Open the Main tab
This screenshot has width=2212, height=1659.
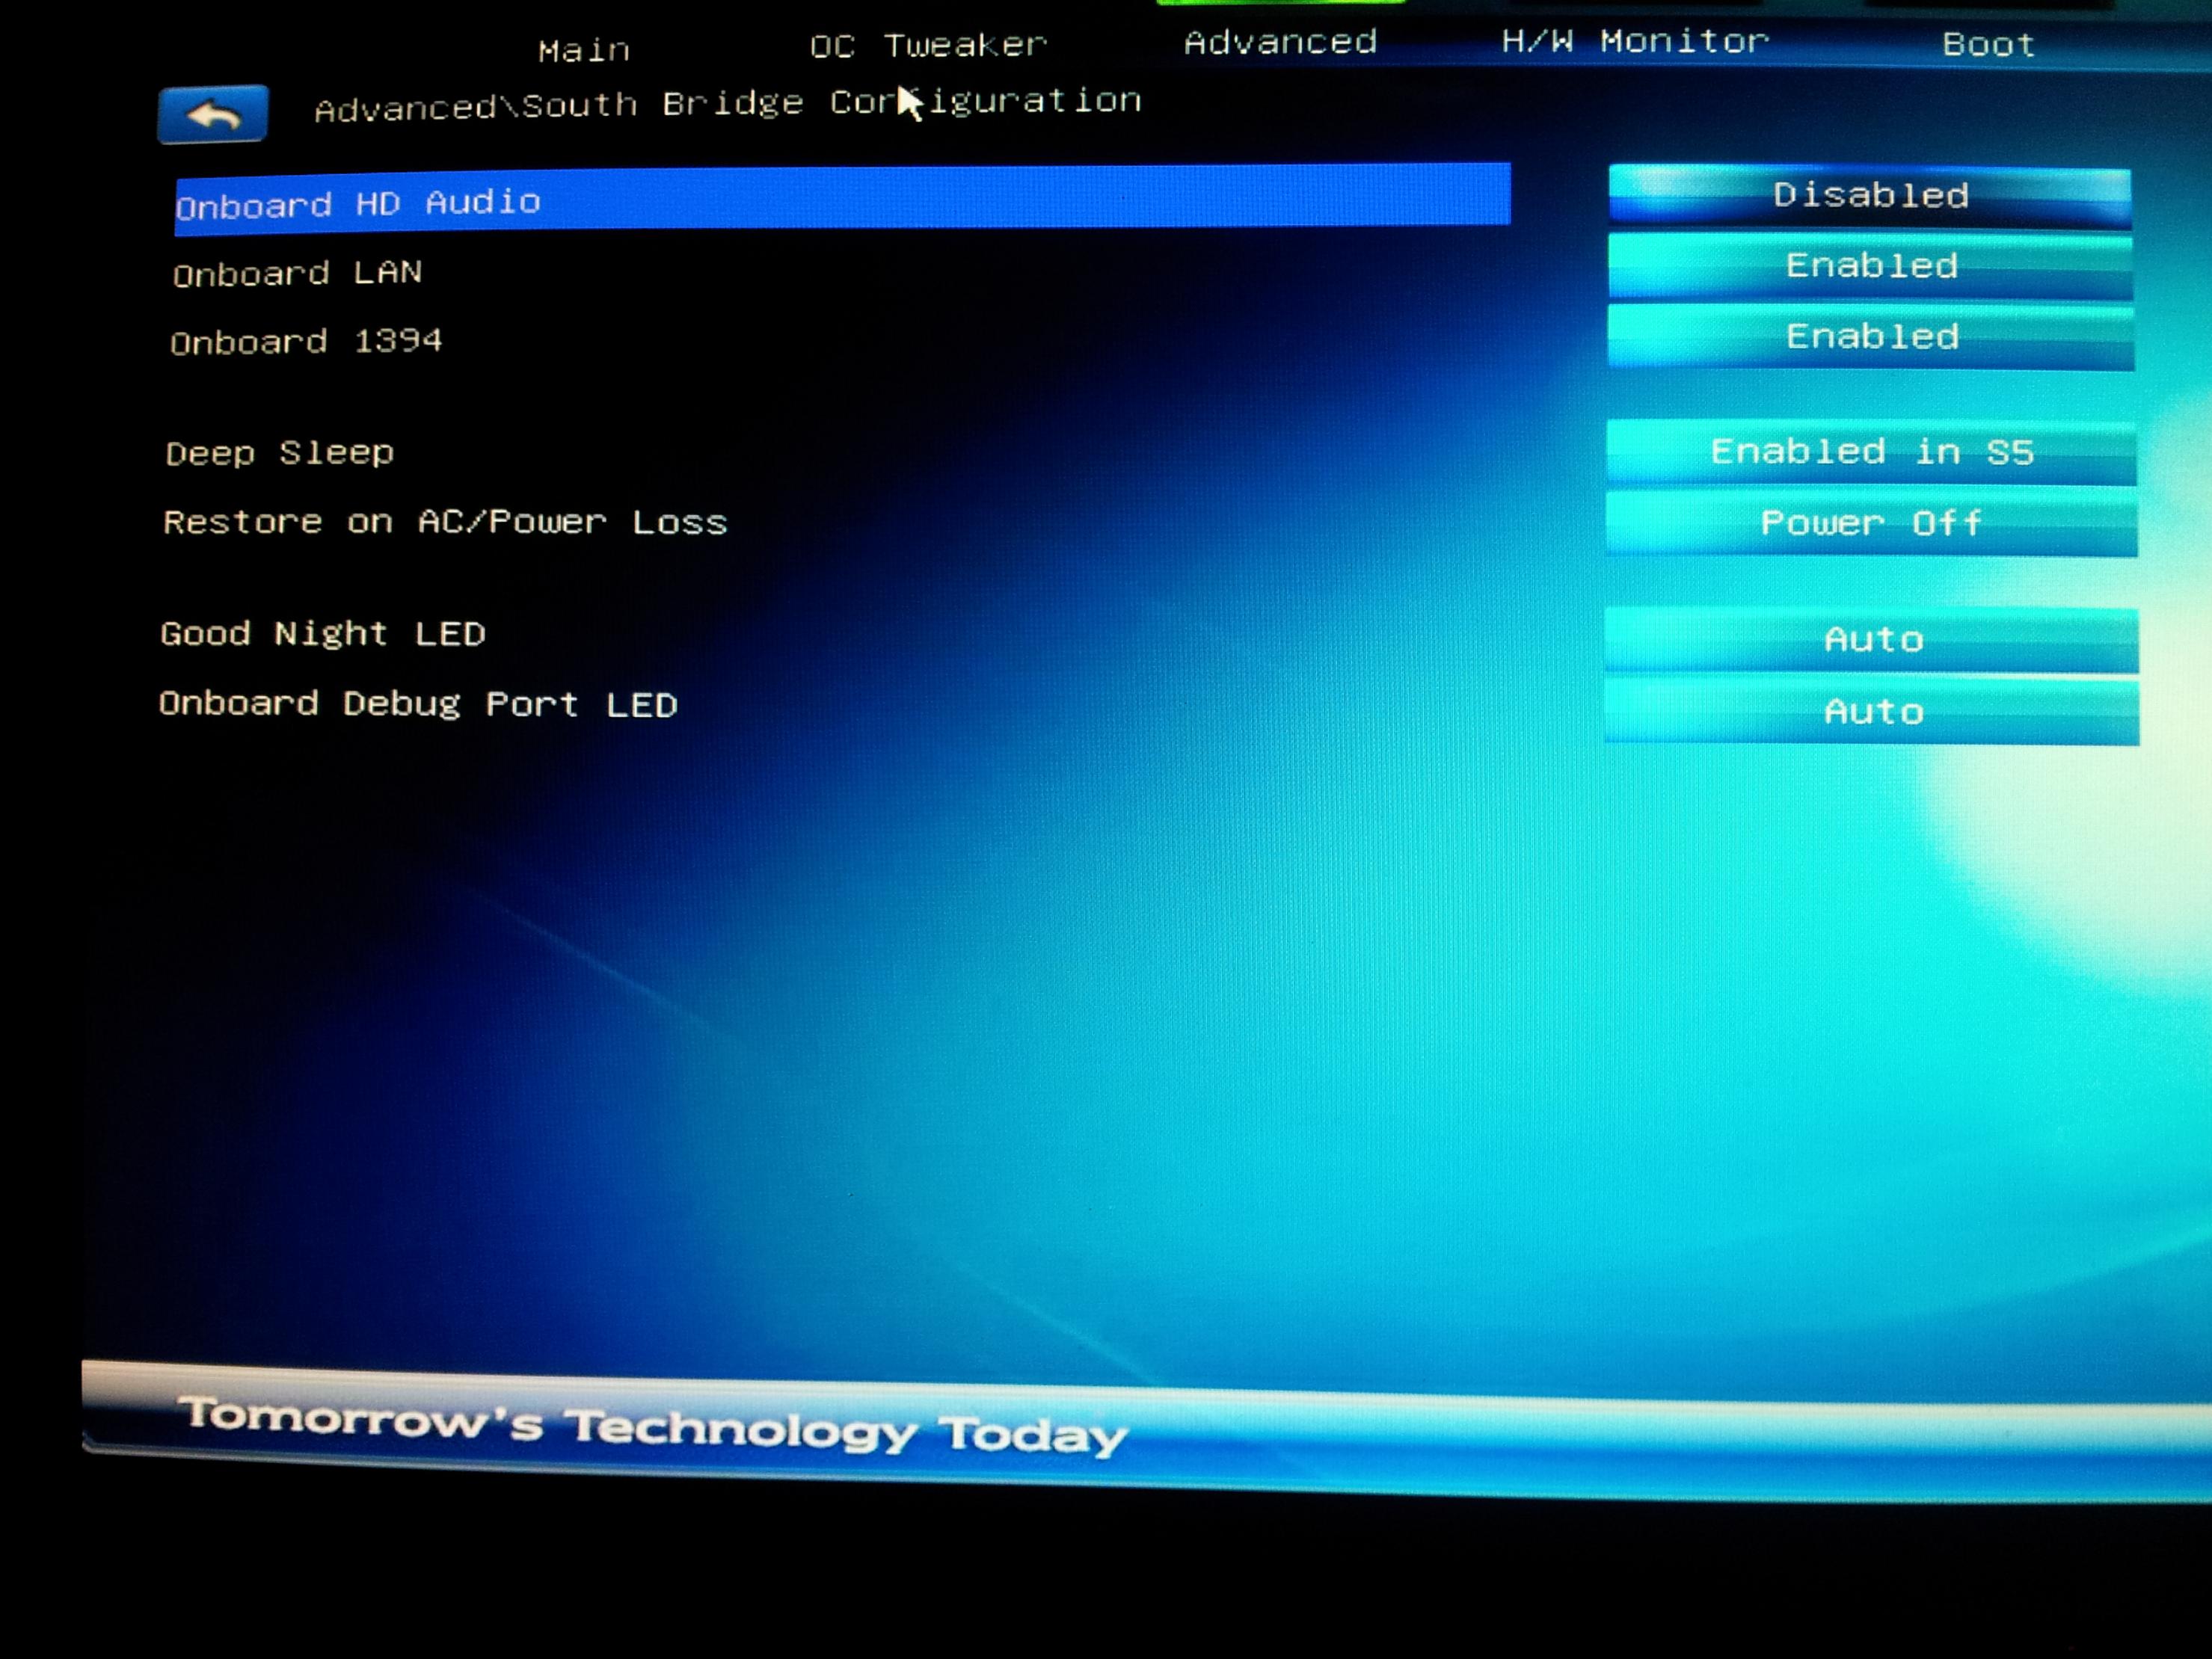tap(584, 50)
